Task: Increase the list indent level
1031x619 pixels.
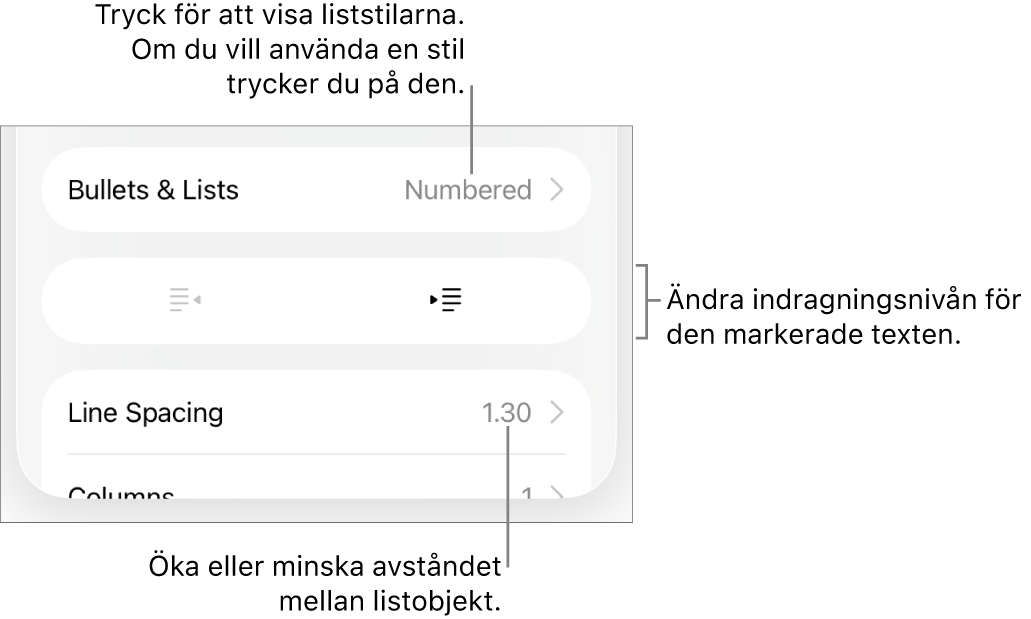Action: pos(446,300)
